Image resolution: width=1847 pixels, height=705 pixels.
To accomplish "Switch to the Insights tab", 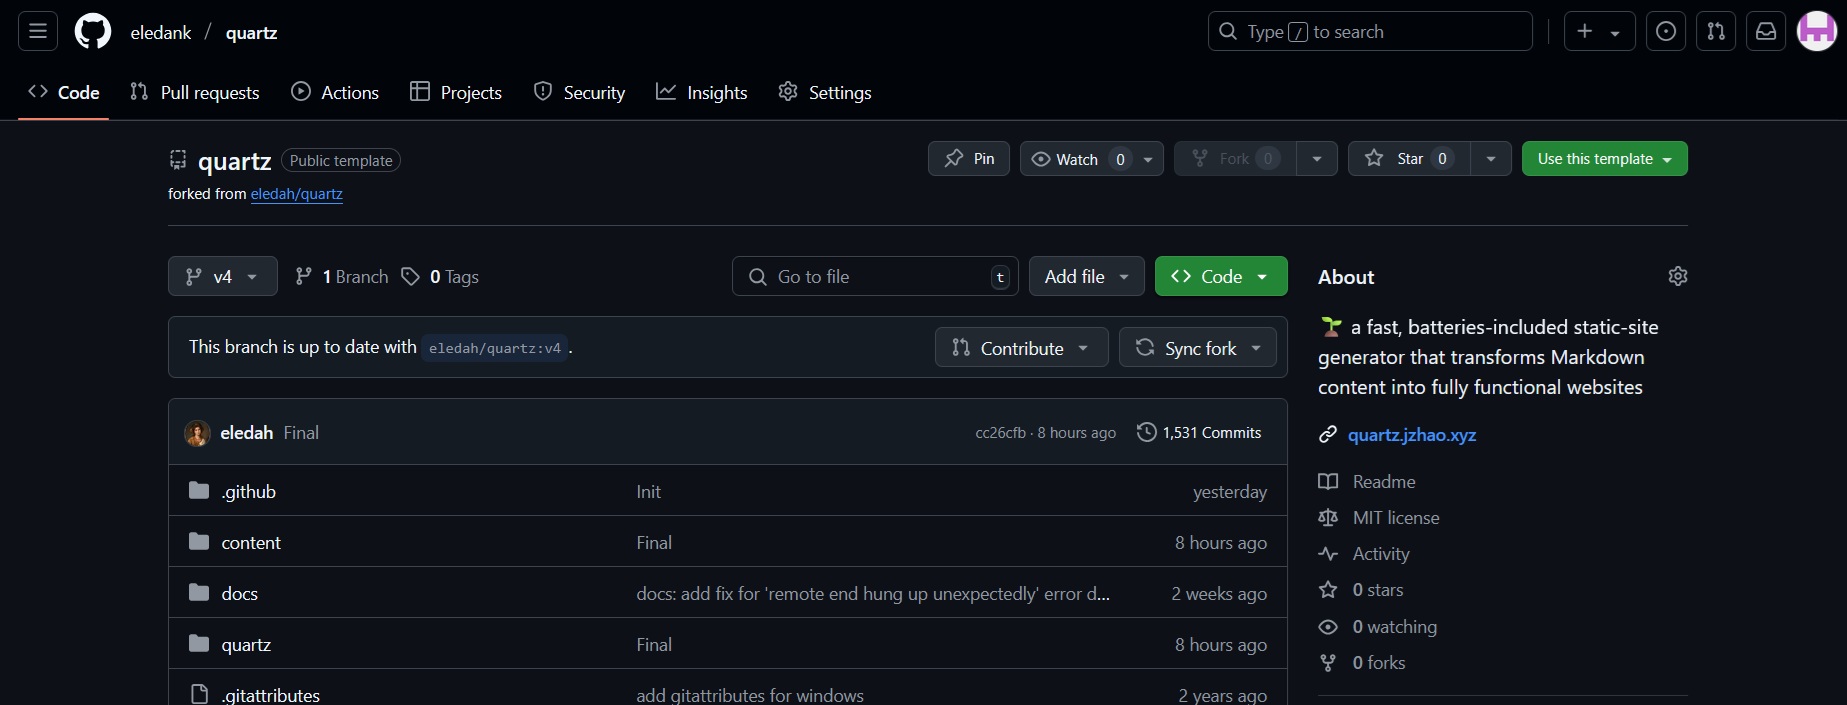I will (702, 93).
